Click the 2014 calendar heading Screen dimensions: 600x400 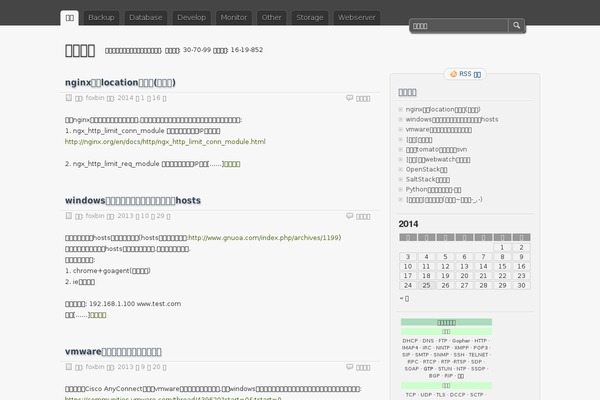[x=408, y=224]
